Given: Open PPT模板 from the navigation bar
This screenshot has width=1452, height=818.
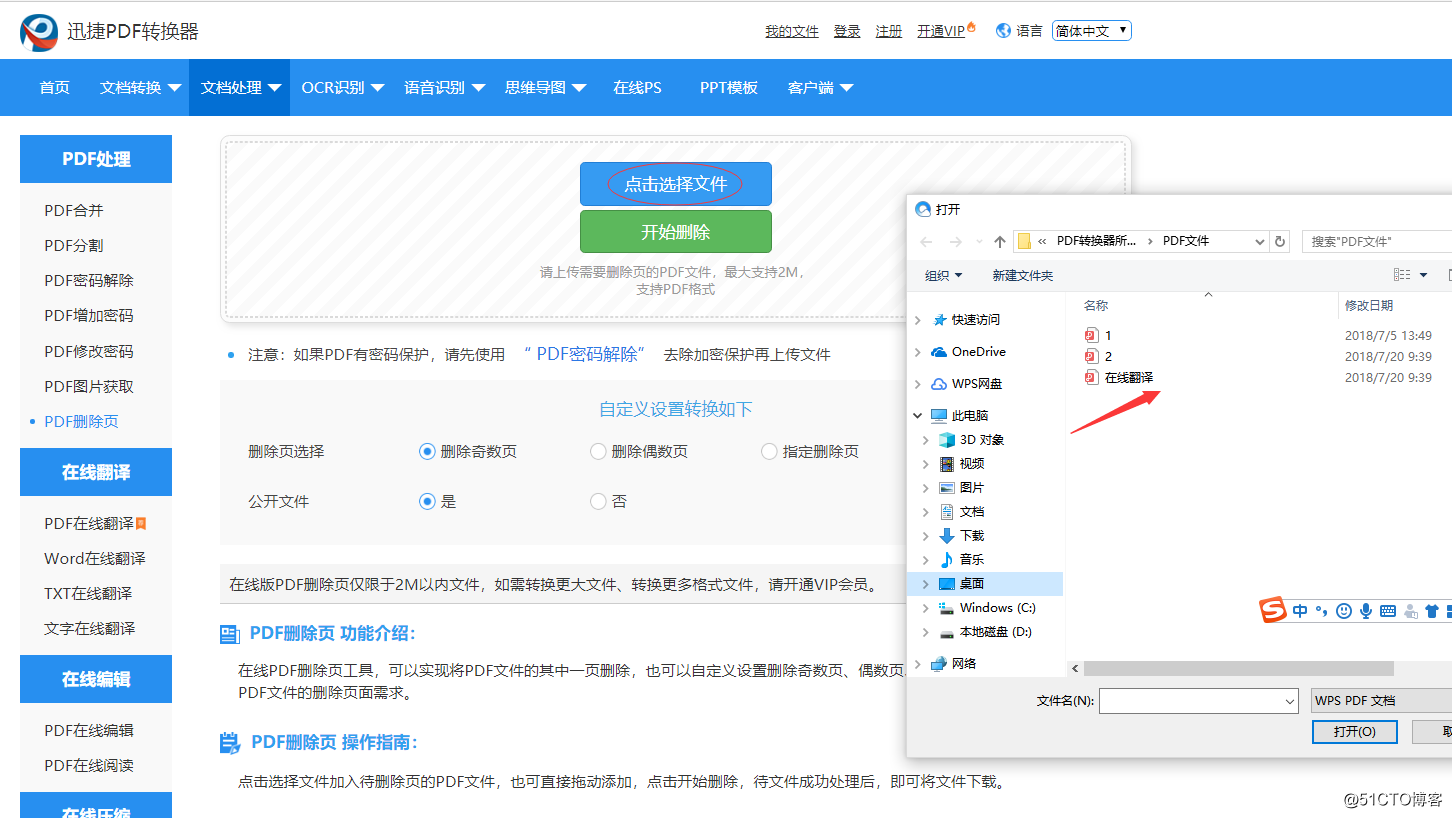Looking at the screenshot, I should click(x=729, y=87).
